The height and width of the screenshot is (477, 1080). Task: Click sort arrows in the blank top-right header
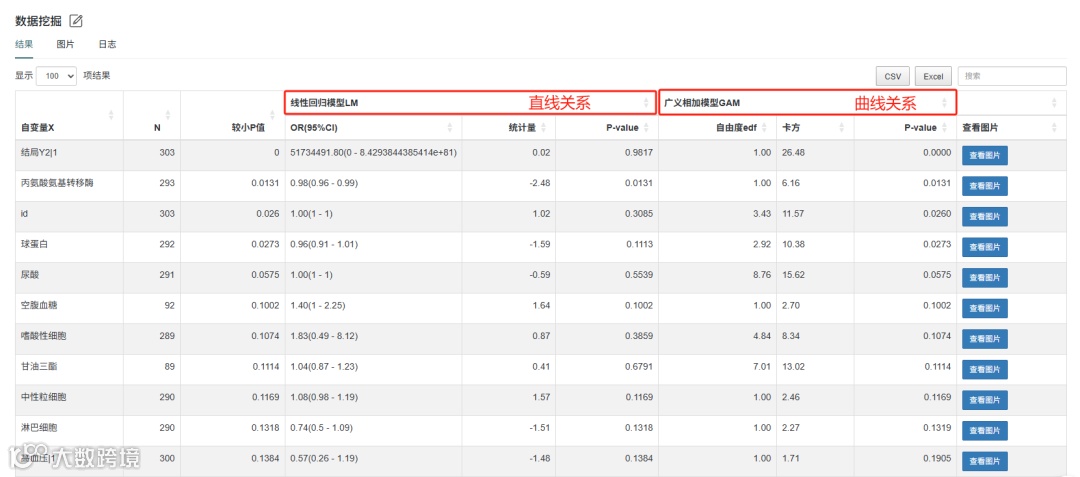(1054, 103)
